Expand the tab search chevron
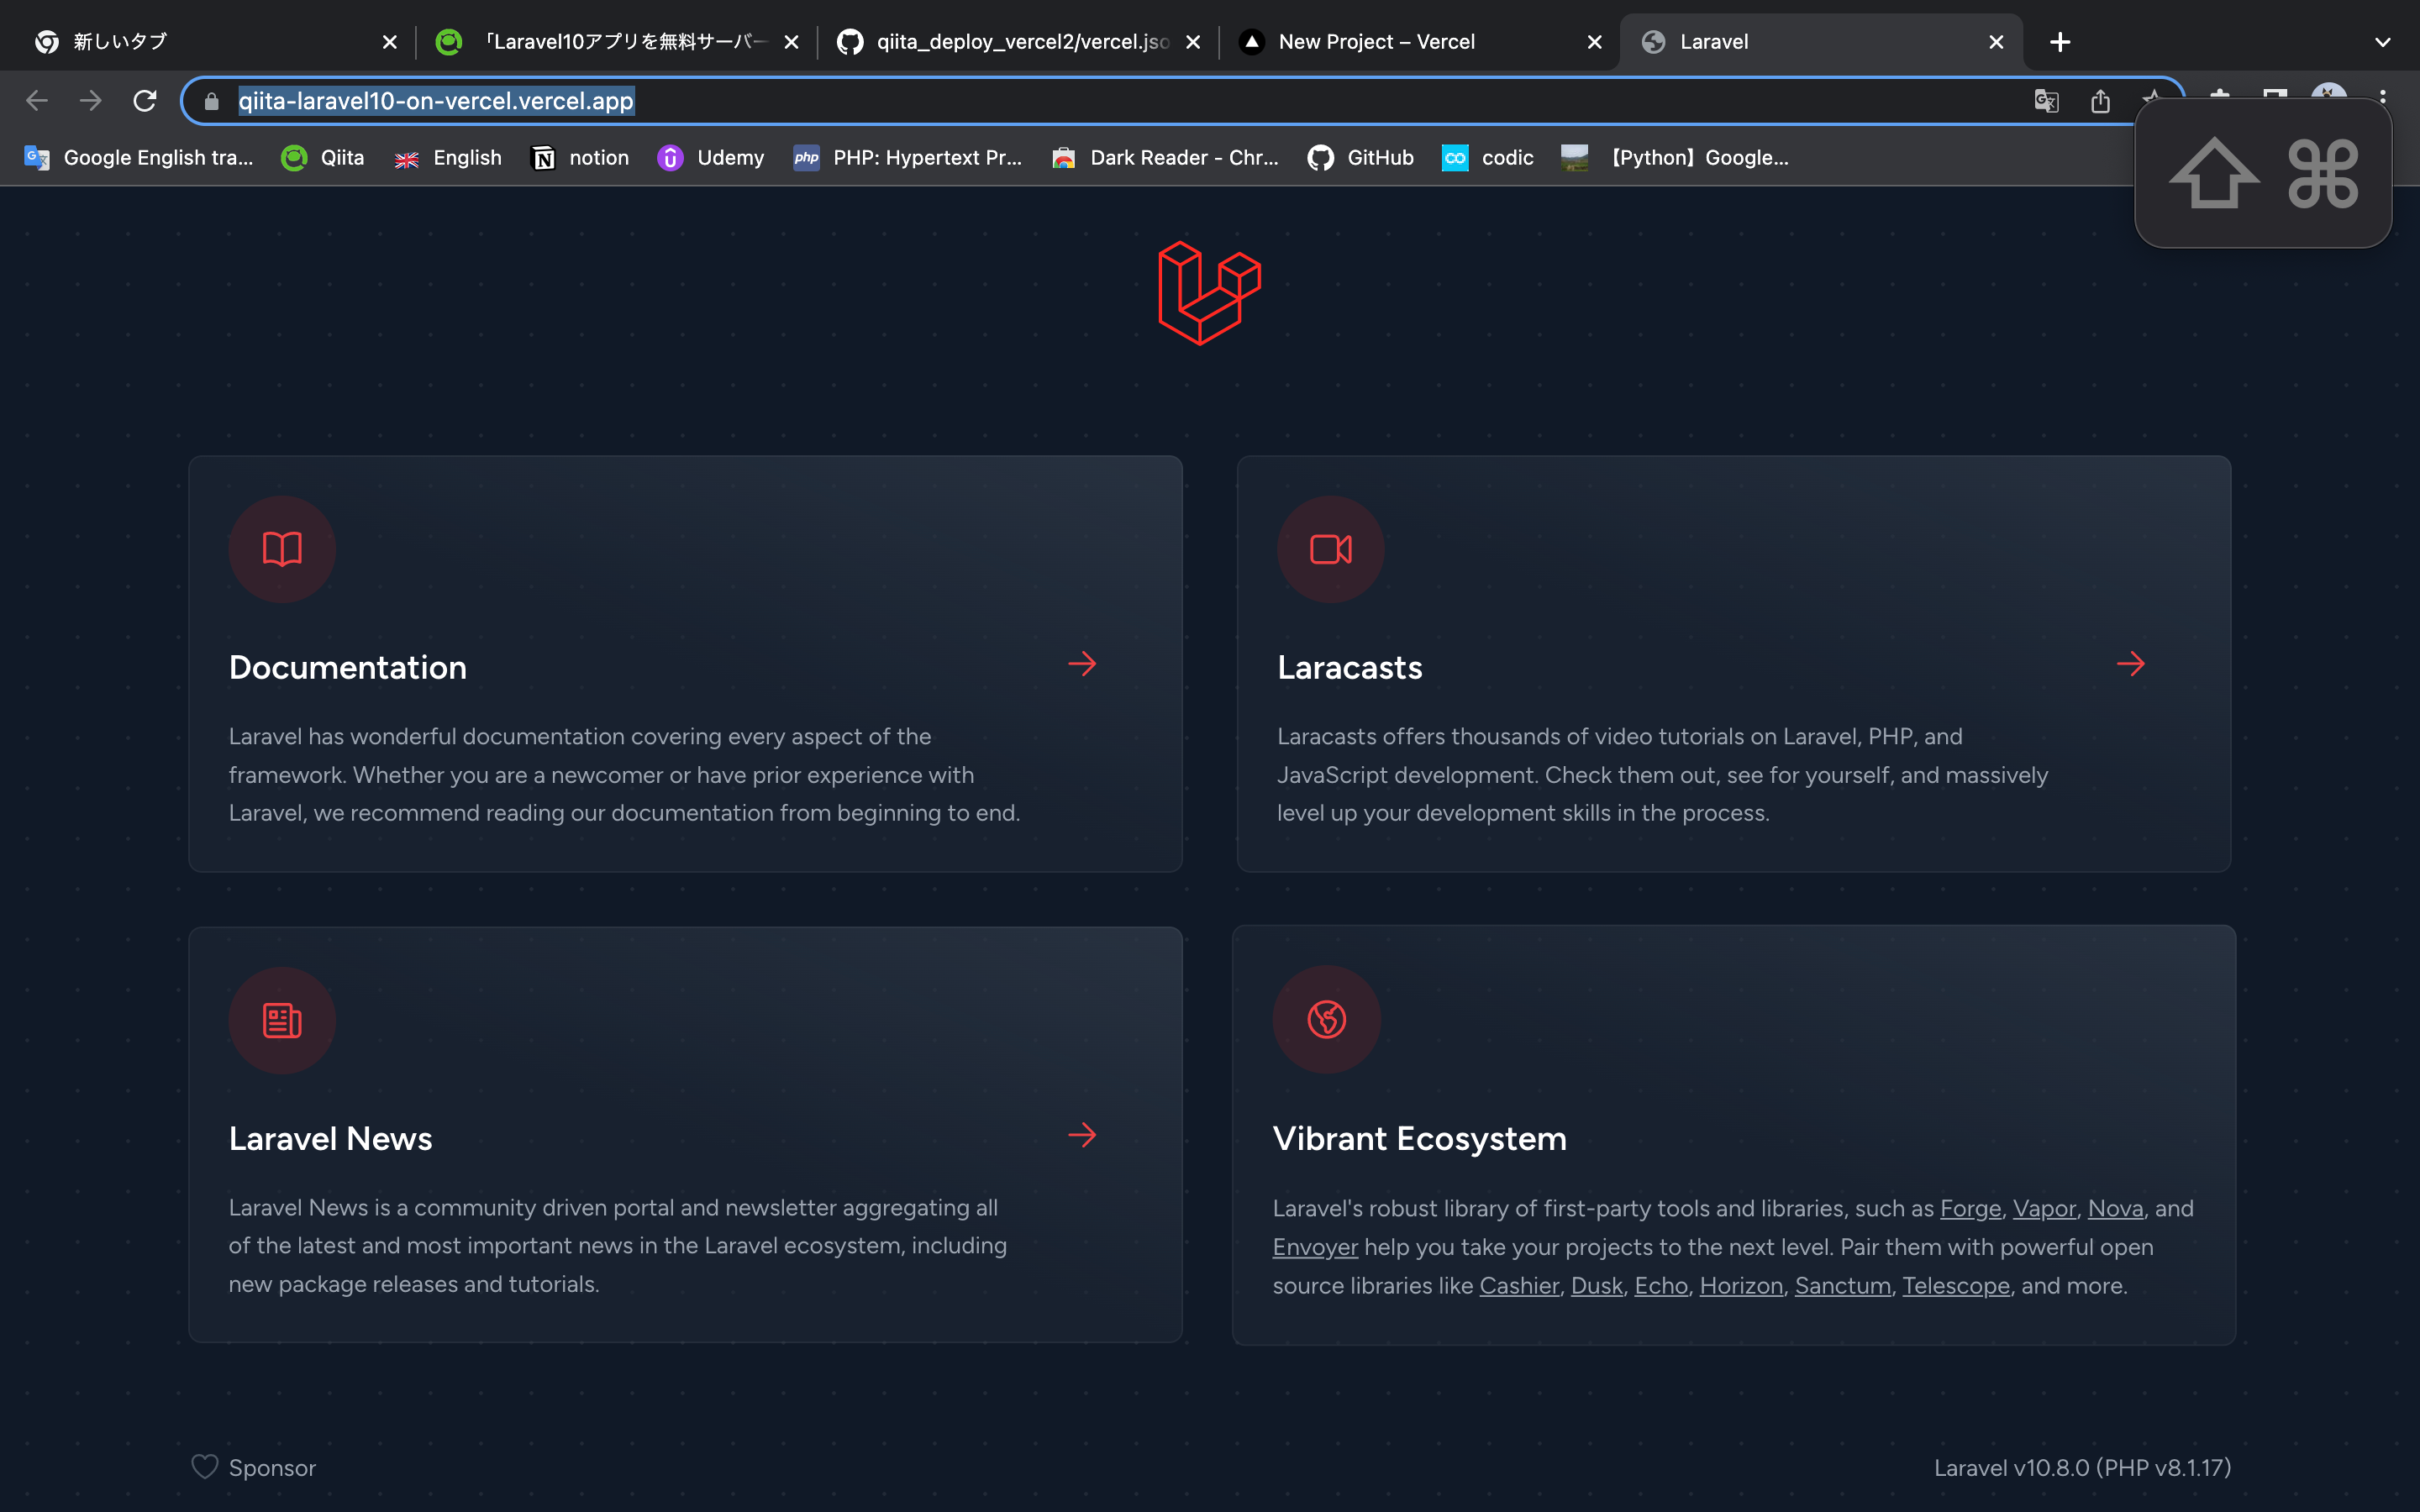The height and width of the screenshot is (1512, 2420). [2383, 42]
